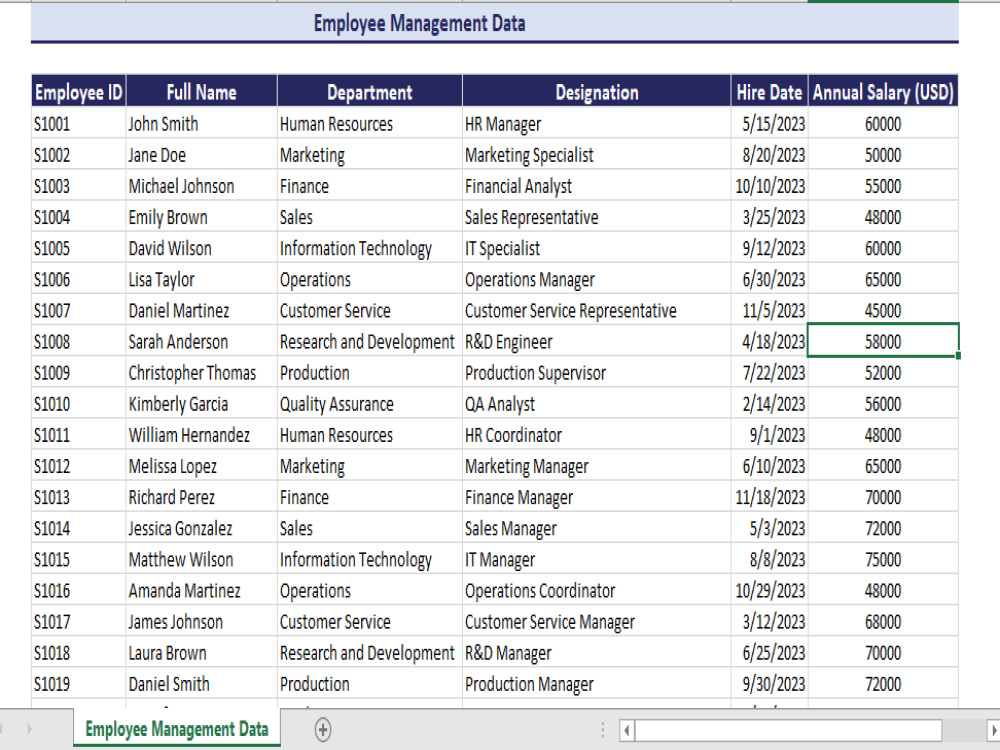Select the Daniel Martinez cell
Screen dimensions: 1000x750
coord(202,311)
